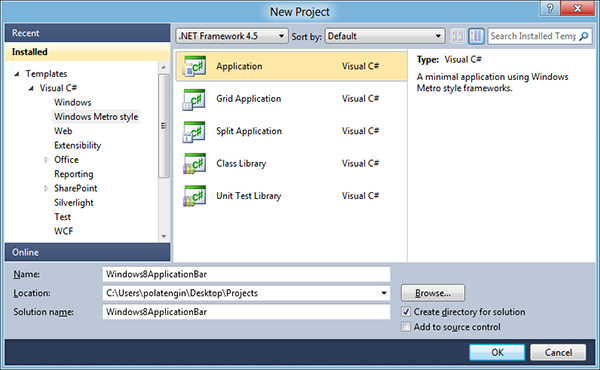Expand the SharePoint tree node
The width and height of the screenshot is (600, 370).
(x=46, y=189)
